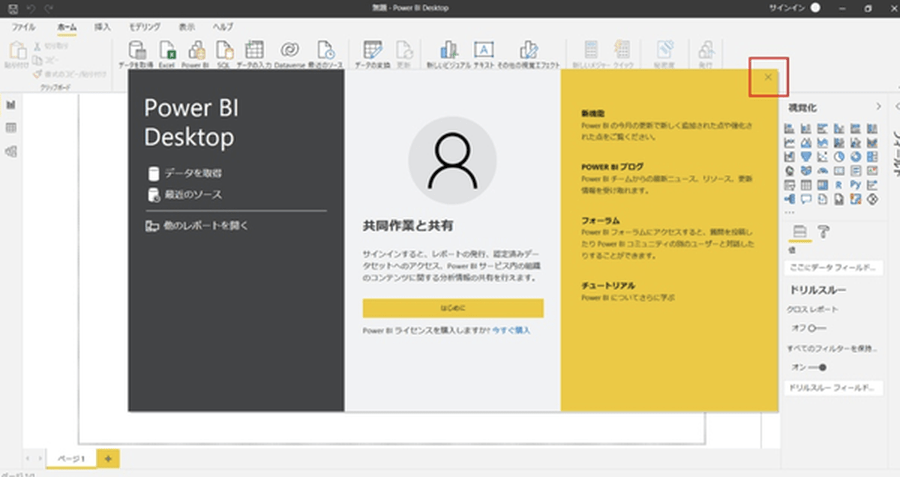Open Data view in left sidebar
Image resolution: width=900 pixels, height=477 pixels.
pos(11,128)
